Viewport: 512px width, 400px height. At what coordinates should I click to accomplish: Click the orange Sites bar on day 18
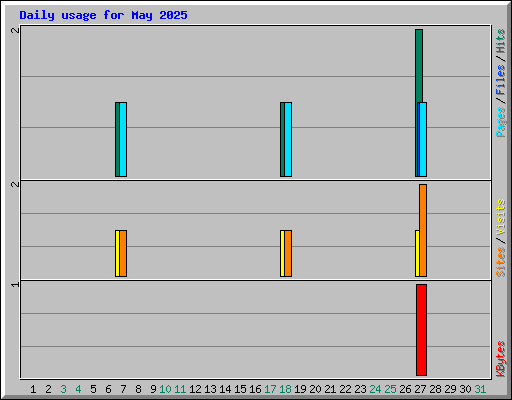[x=288, y=253]
